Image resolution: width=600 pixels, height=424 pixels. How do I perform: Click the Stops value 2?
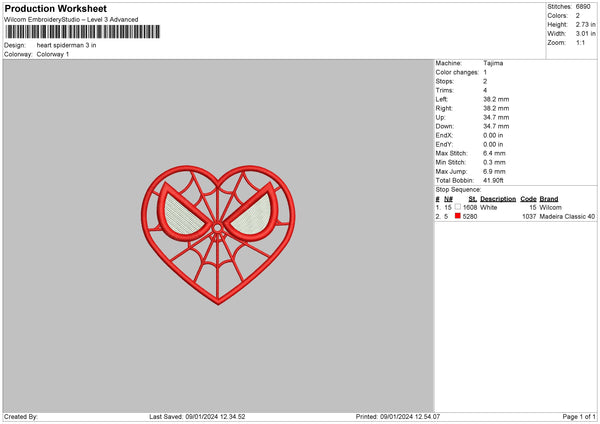485,81
